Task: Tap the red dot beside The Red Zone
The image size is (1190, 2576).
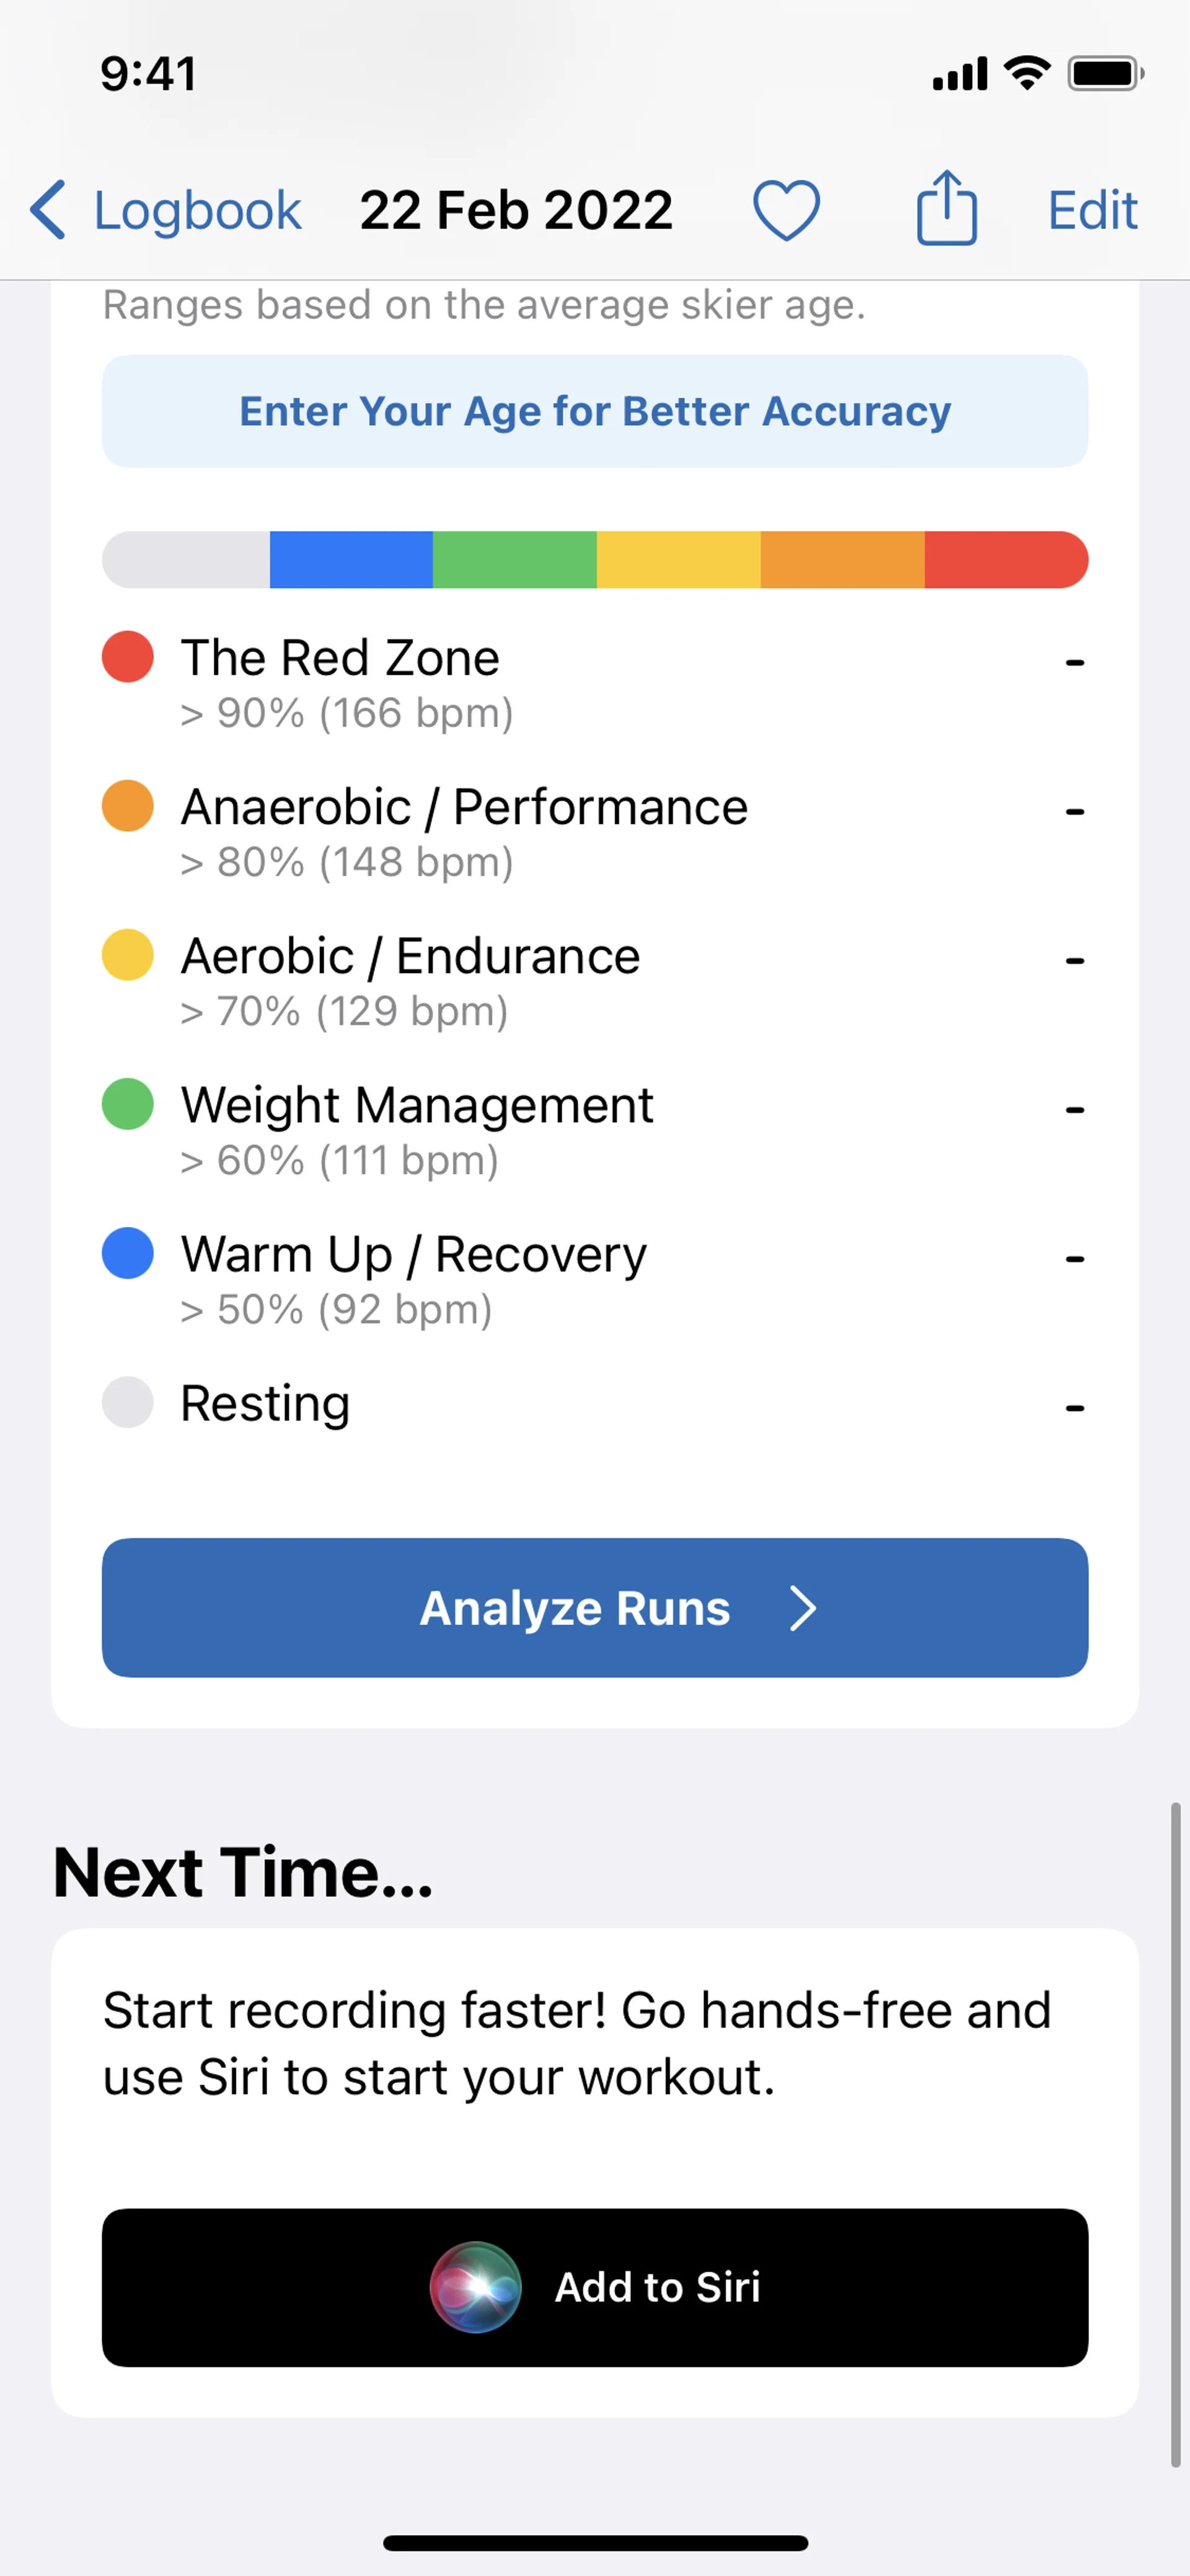Action: [x=128, y=657]
